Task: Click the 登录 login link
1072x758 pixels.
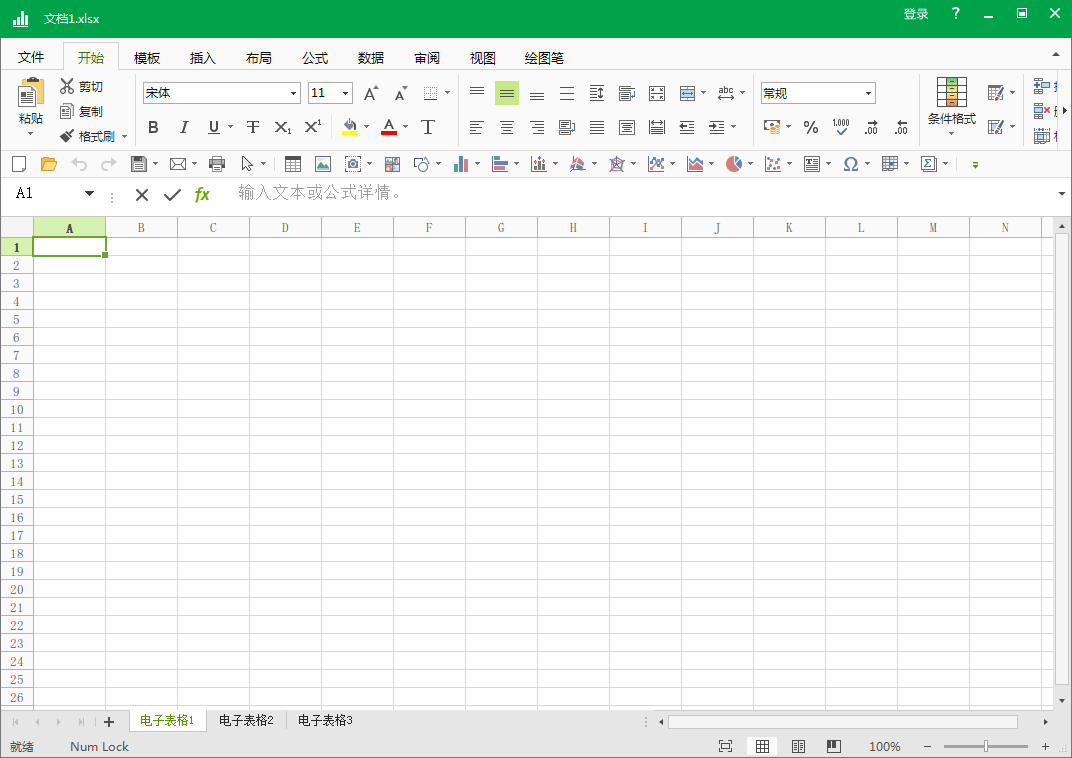Action: pos(915,15)
